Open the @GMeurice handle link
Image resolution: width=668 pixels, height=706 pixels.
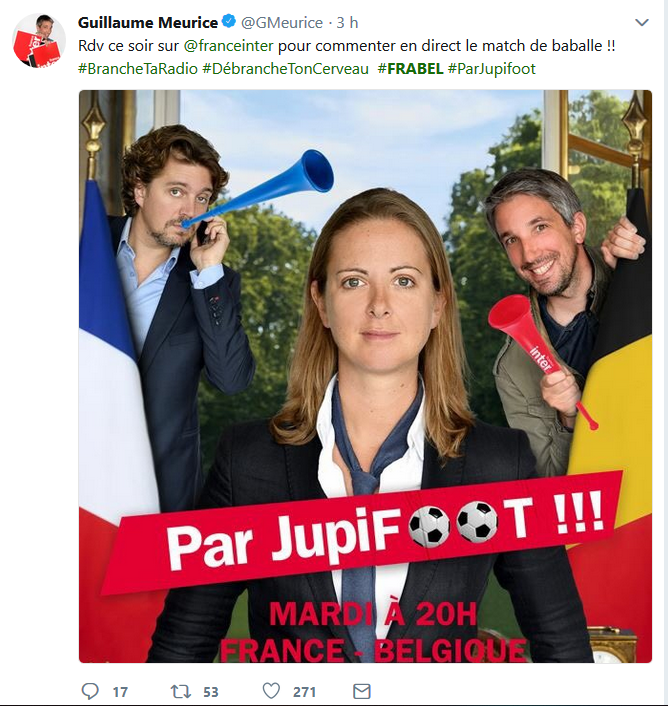click(x=282, y=23)
